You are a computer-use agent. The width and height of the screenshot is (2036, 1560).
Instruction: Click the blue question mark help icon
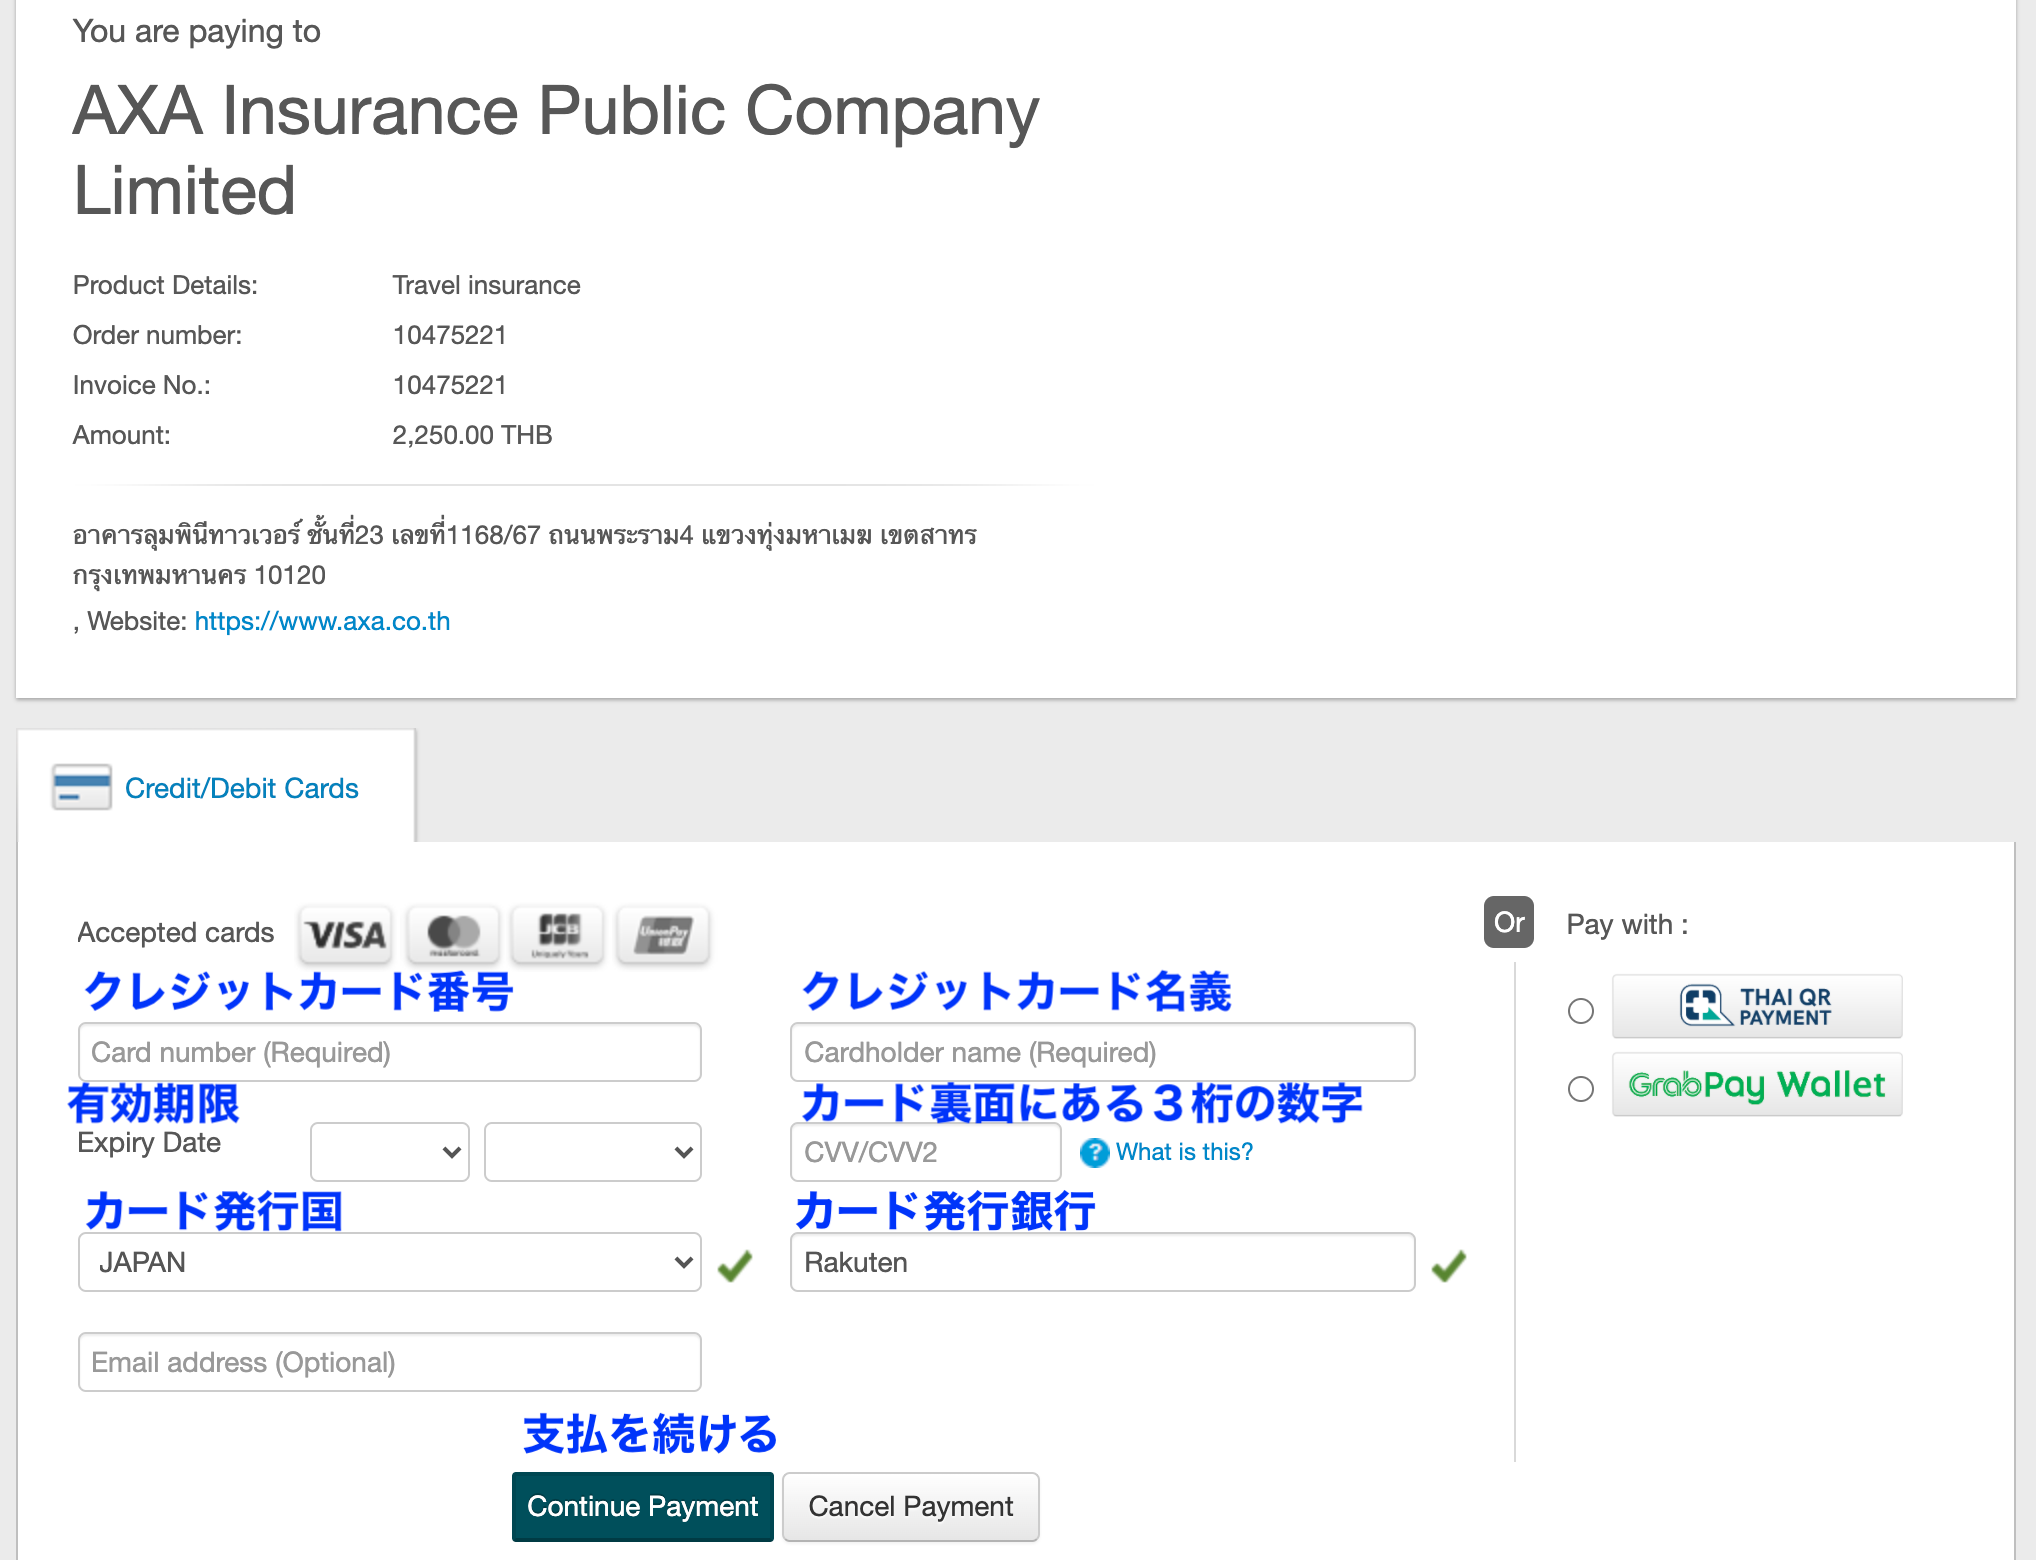[x=1094, y=1153]
